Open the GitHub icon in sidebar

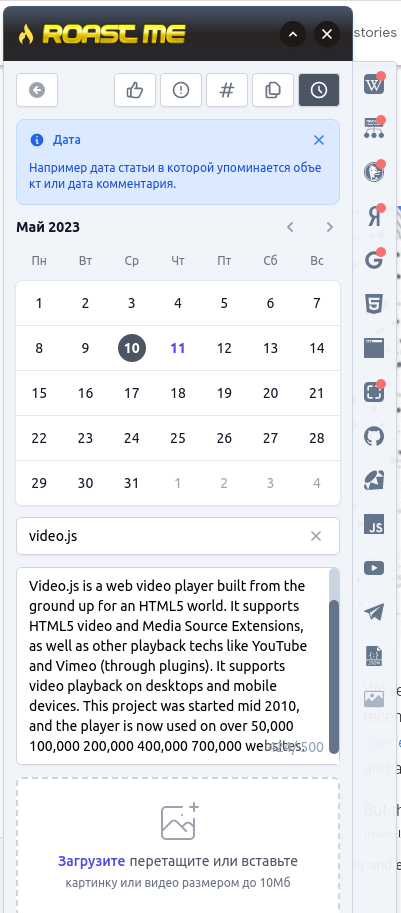(x=374, y=436)
